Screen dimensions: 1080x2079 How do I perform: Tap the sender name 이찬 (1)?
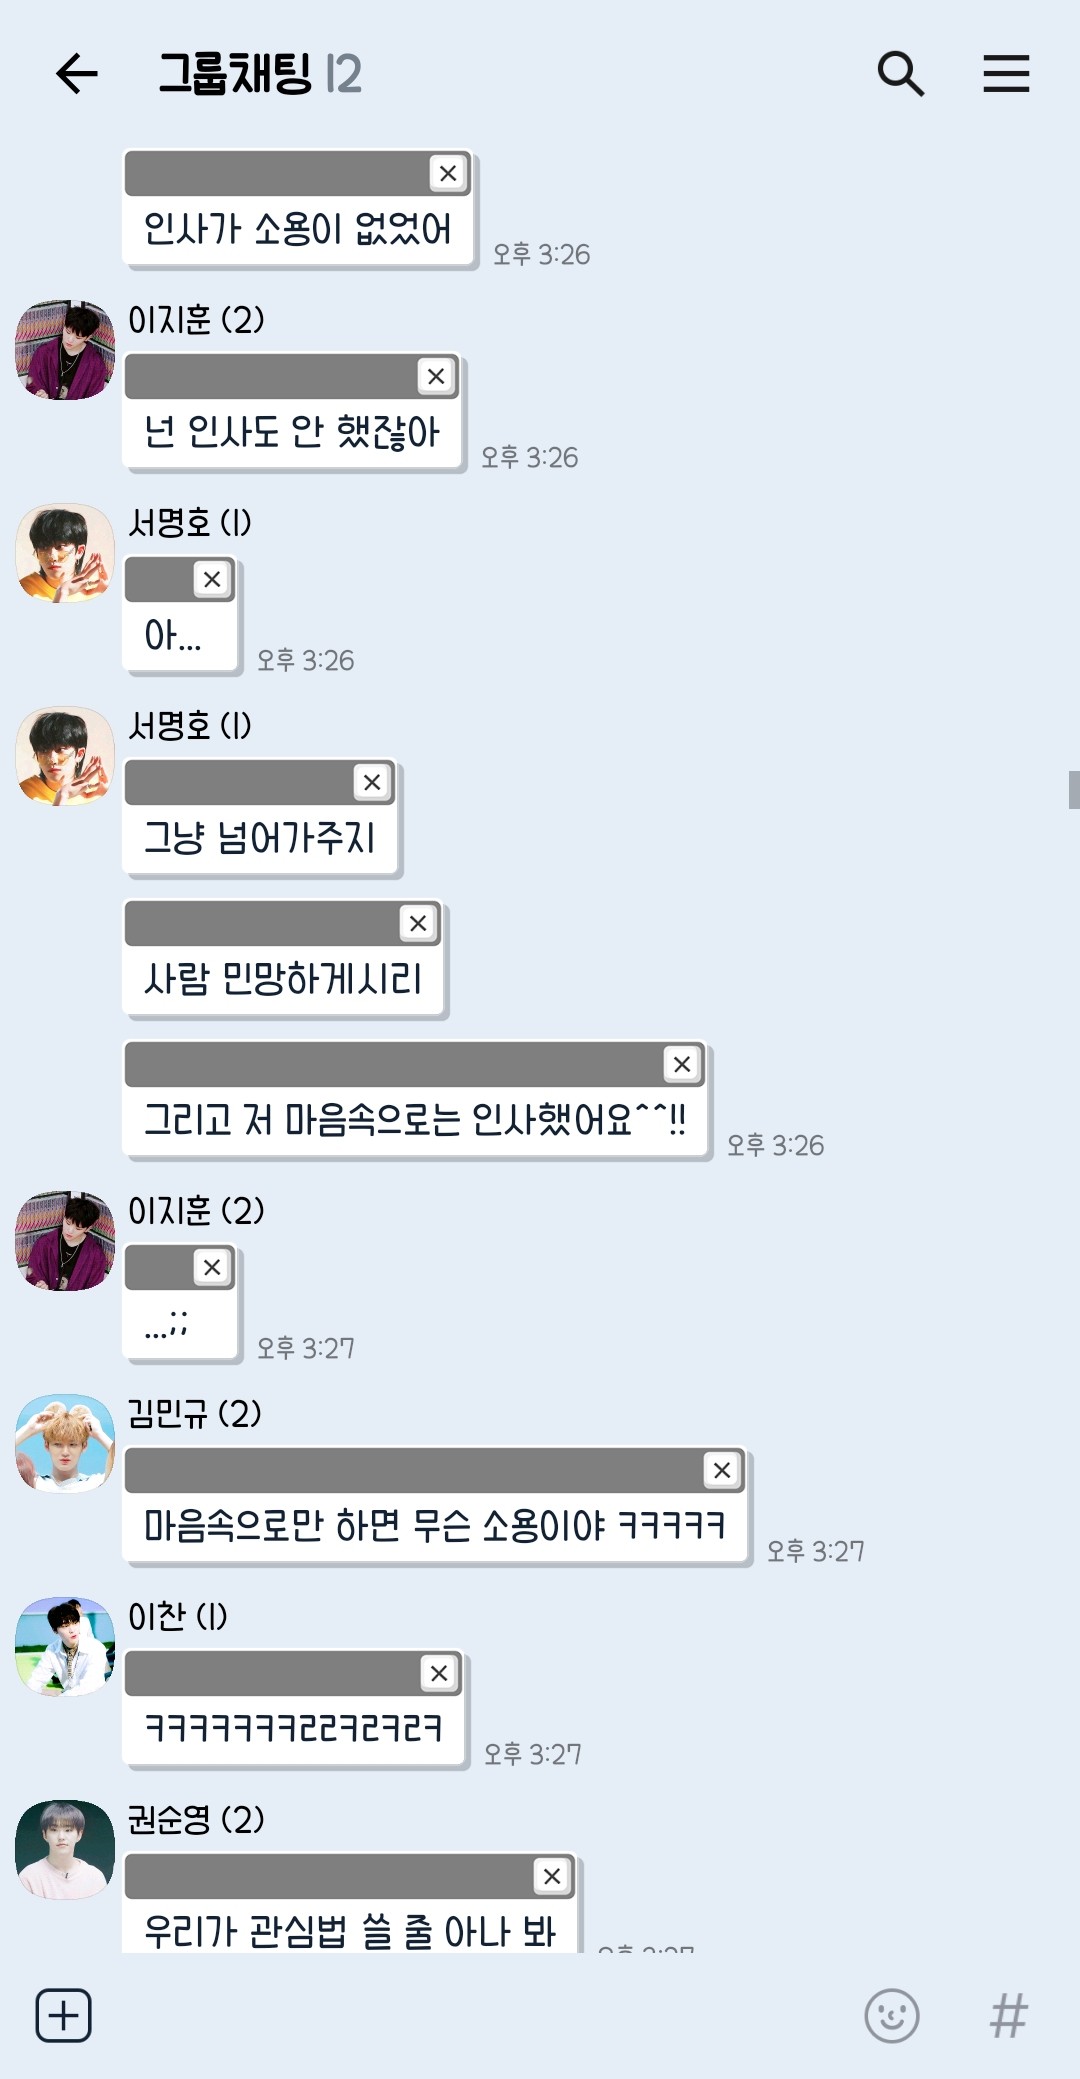point(178,1616)
